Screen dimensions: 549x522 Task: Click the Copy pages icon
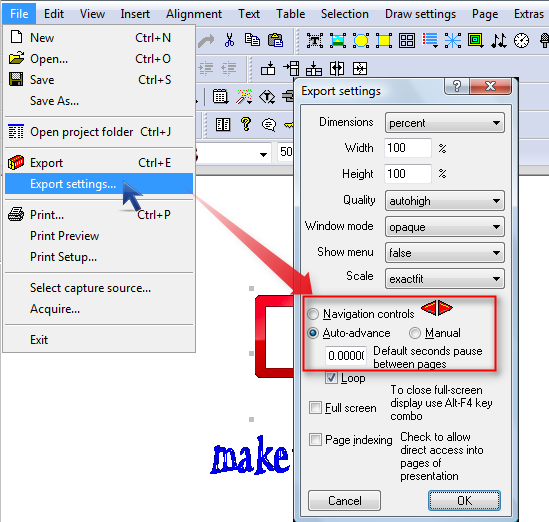[x=252, y=41]
